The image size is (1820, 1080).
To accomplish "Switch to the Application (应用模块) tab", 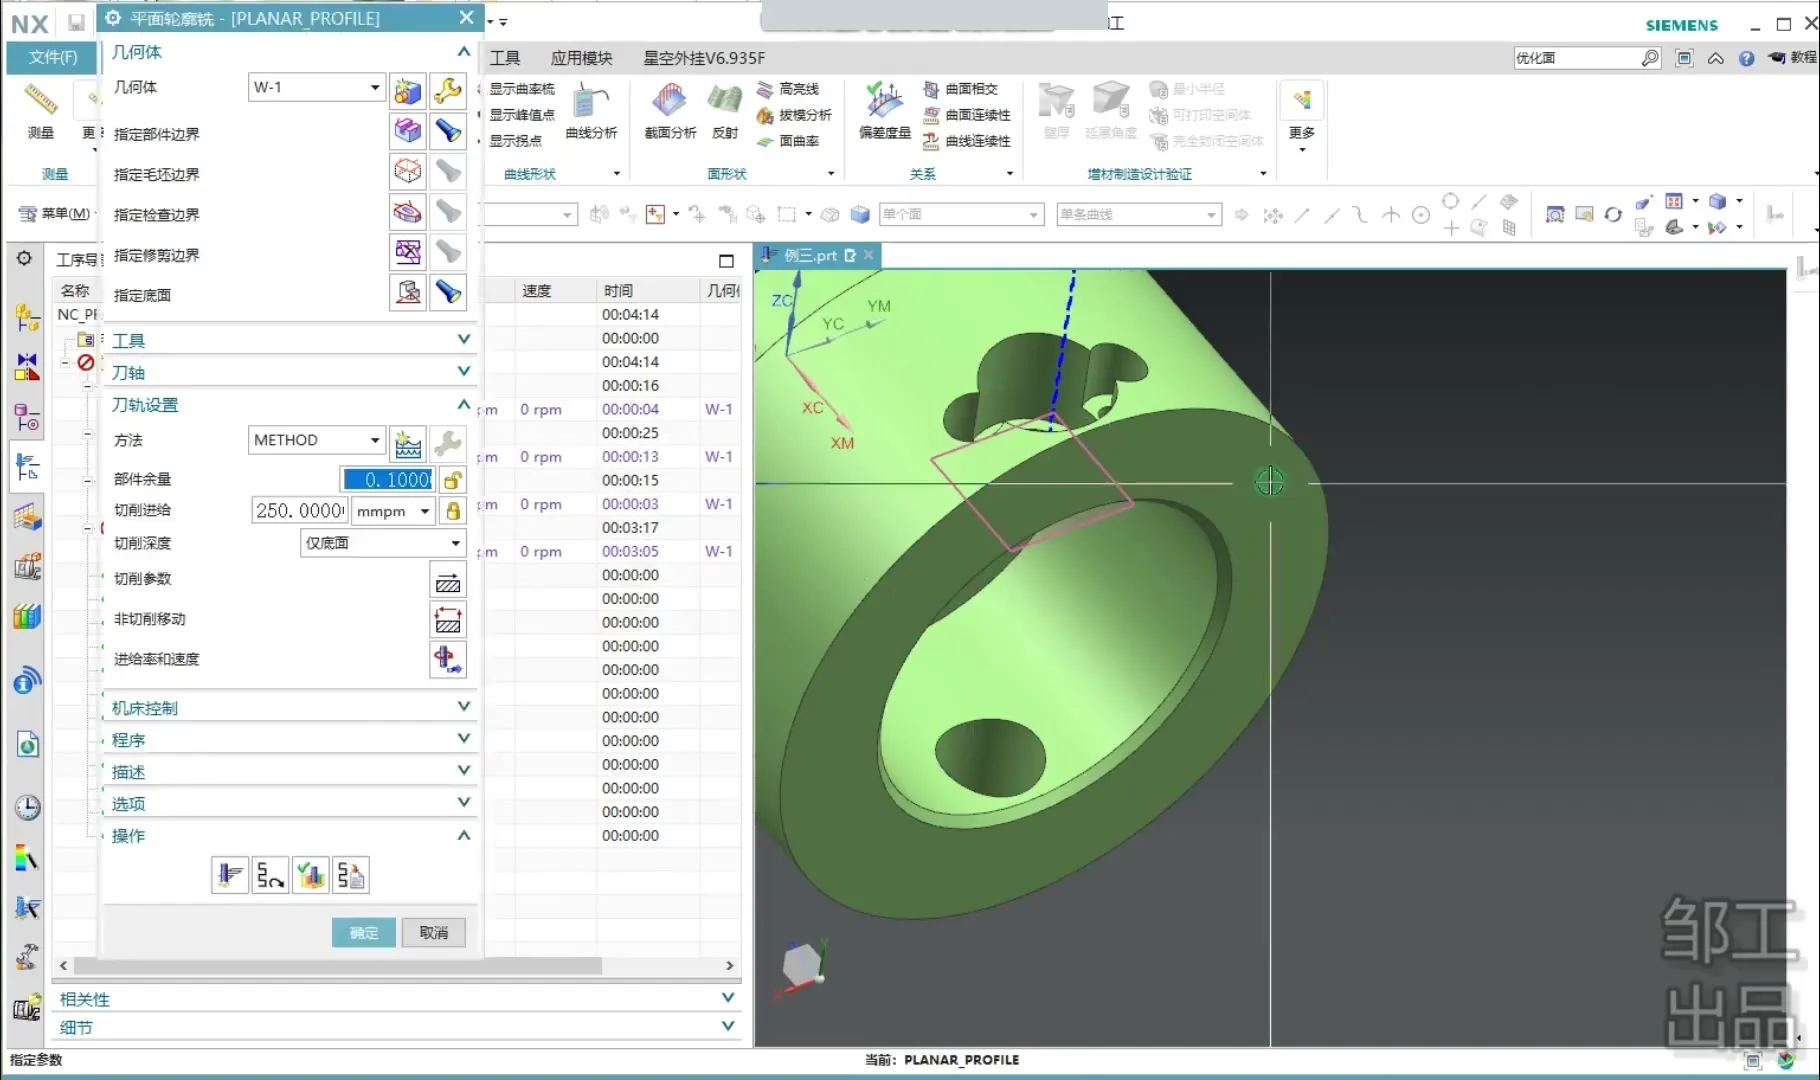I will pos(581,58).
